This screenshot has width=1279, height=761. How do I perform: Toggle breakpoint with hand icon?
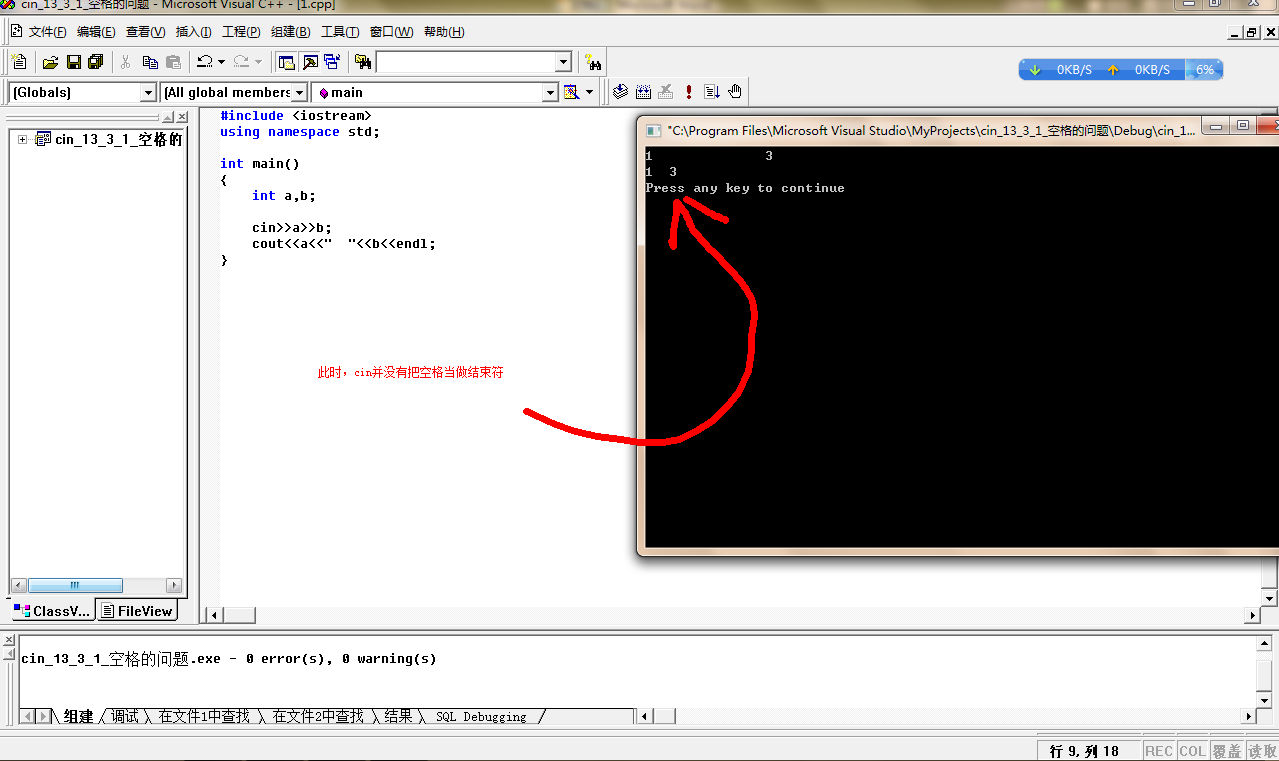pos(735,92)
